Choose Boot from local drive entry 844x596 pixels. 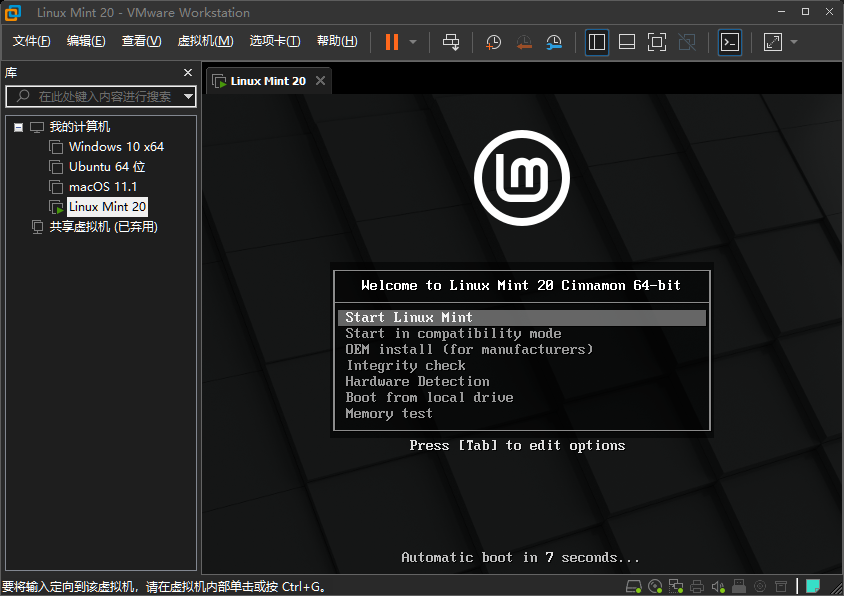pos(429,398)
